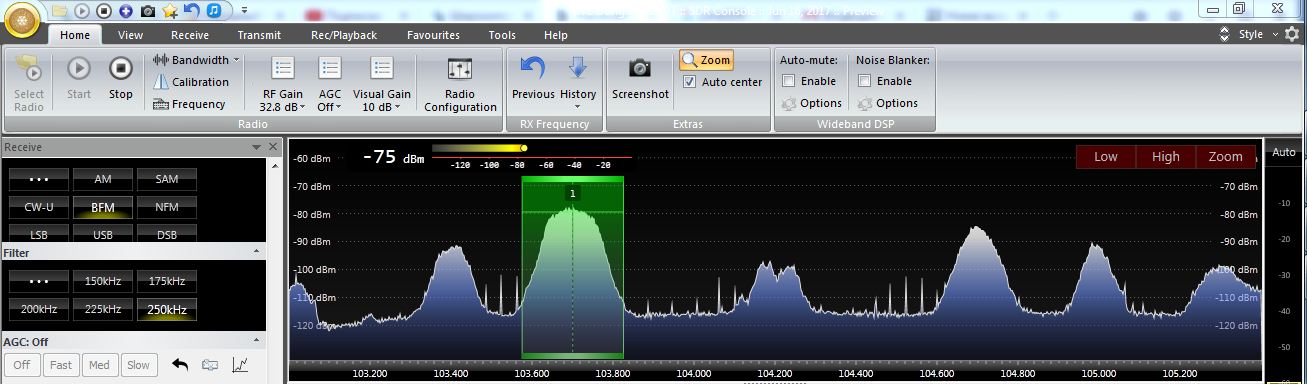Click the Stop radio icon
The width and height of the screenshot is (1307, 384).
pos(120,69)
